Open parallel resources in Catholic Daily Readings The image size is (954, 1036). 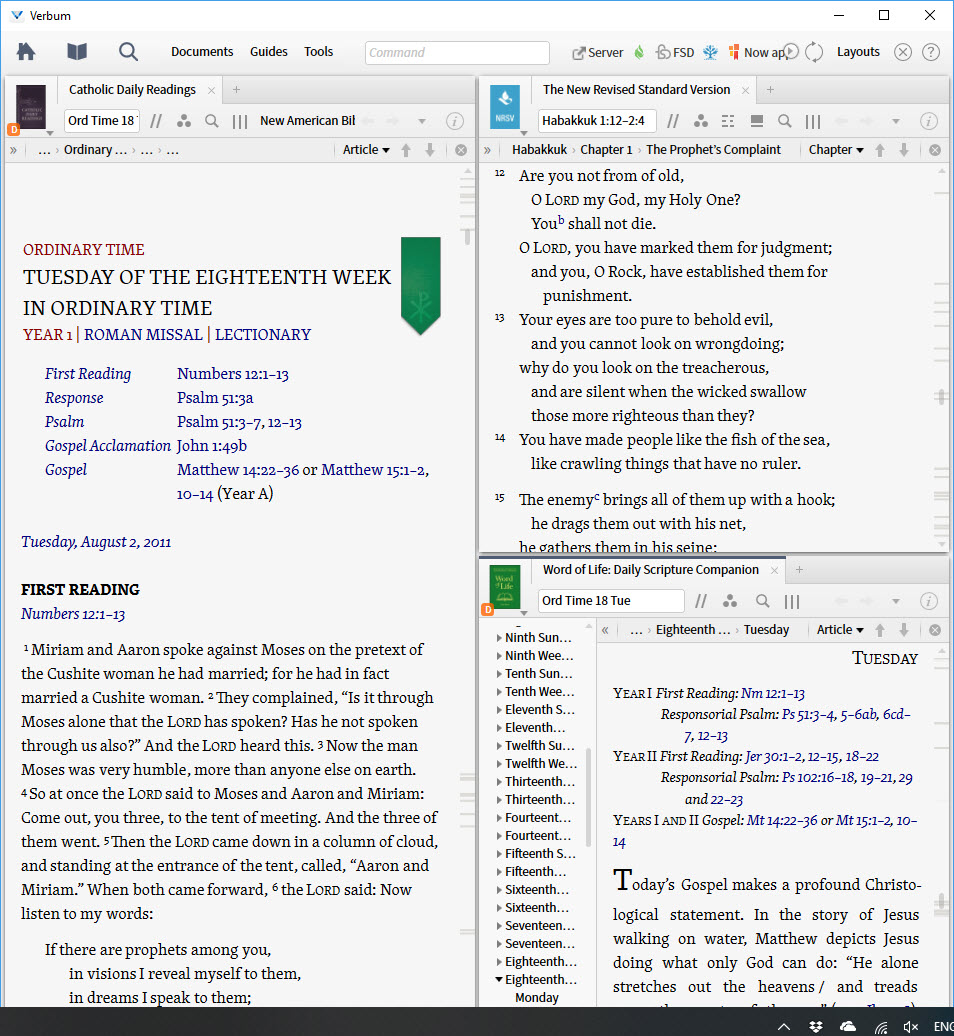click(x=156, y=121)
